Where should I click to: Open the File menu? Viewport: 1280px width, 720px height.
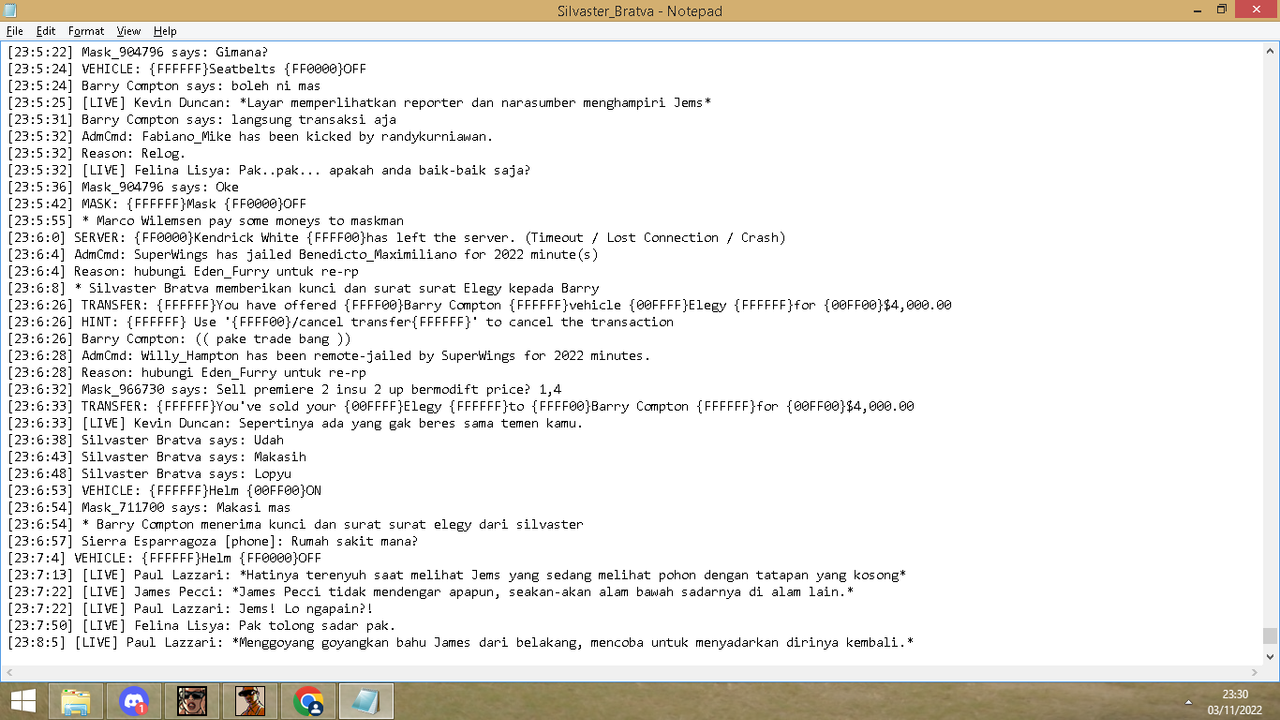(14, 31)
